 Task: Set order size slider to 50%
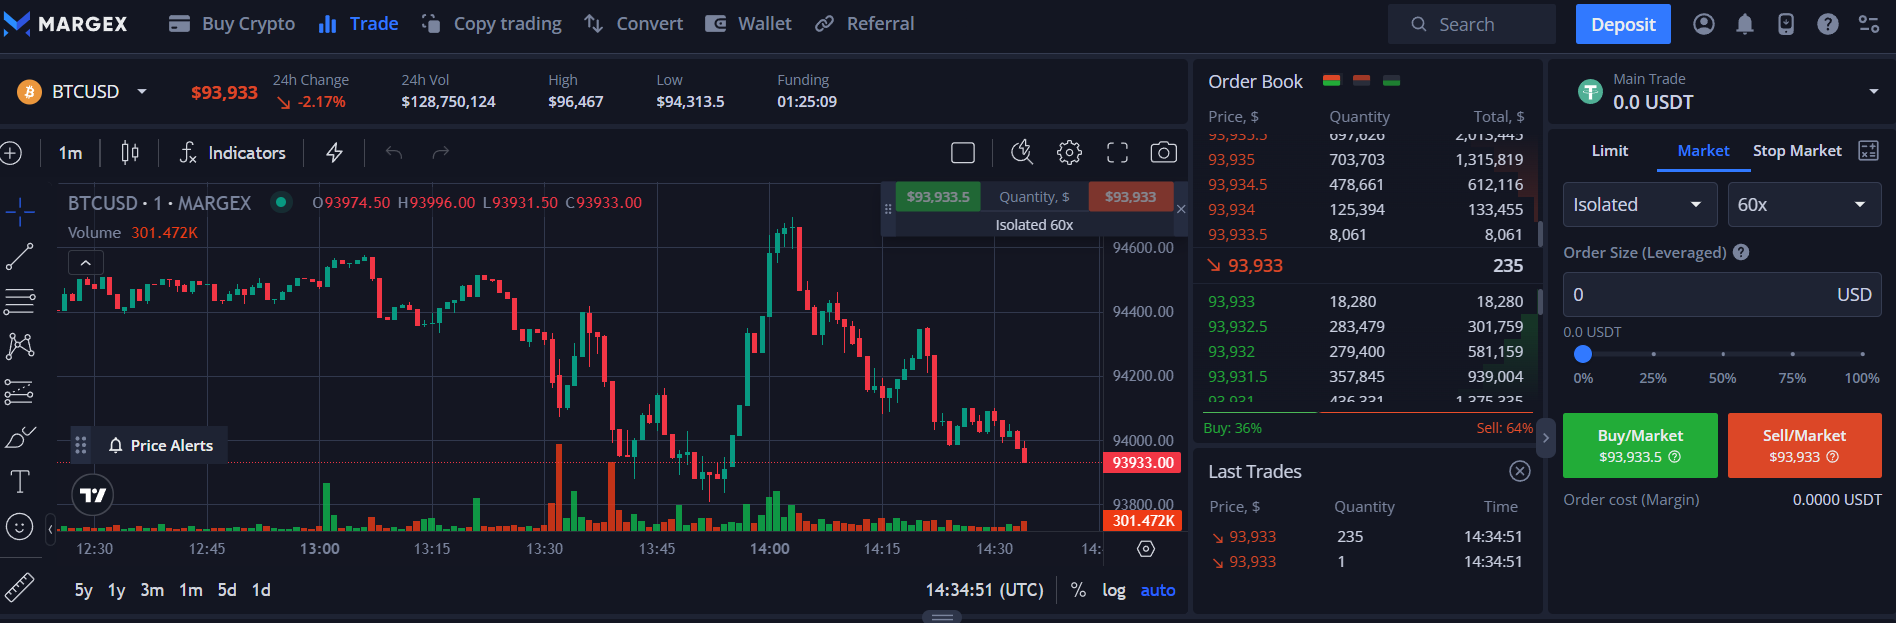tap(1722, 354)
